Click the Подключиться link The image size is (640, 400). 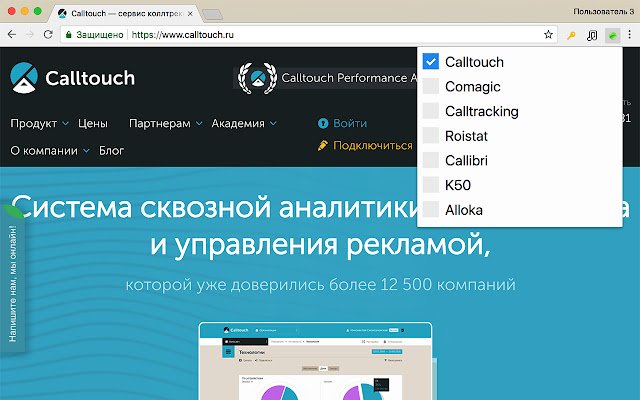tap(373, 146)
